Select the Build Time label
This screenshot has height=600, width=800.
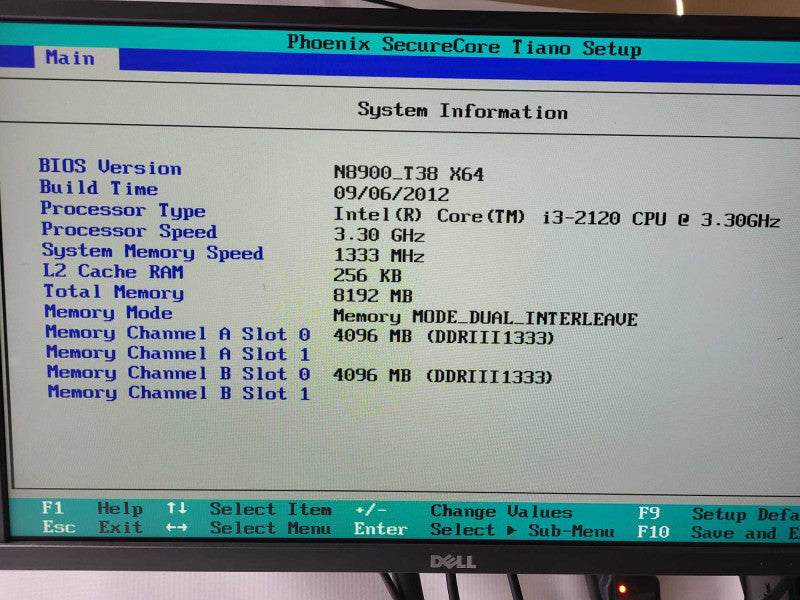[x=99, y=188]
